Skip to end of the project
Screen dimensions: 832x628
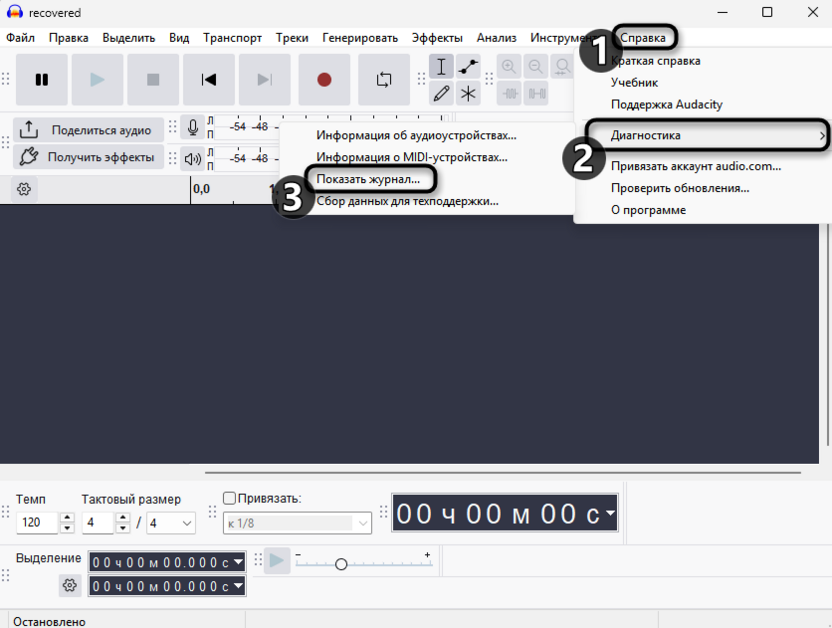264,80
